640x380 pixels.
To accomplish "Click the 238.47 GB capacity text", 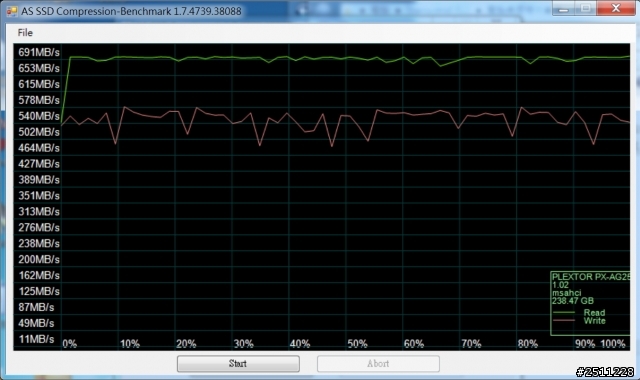I will [573, 301].
